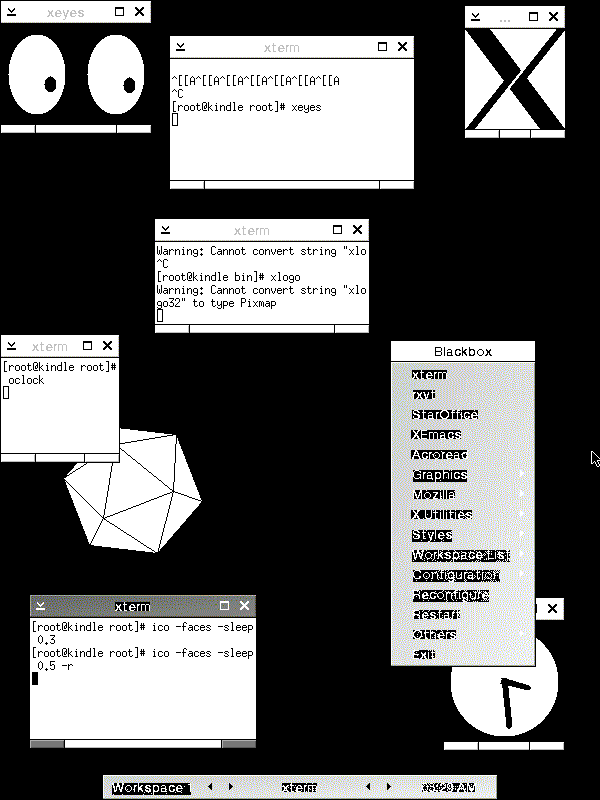Maximize the focused xterm with ico commands
The height and width of the screenshot is (800, 600).
(224, 606)
